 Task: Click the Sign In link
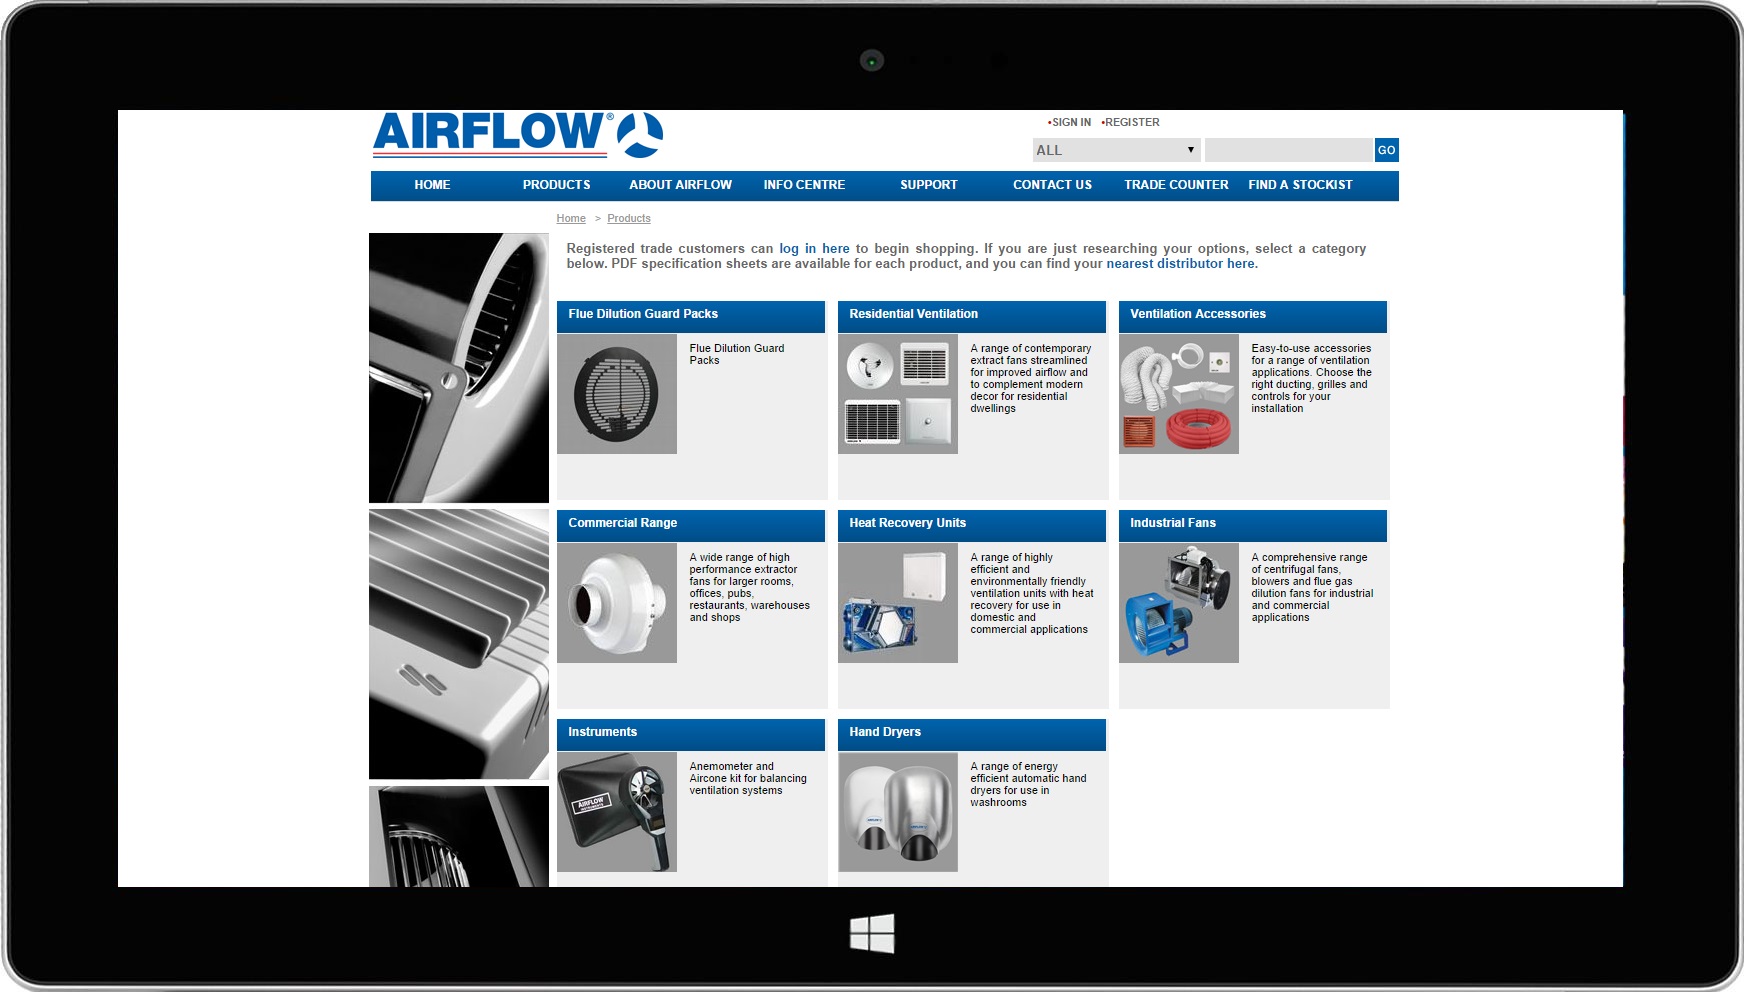pyautogui.click(x=1071, y=122)
